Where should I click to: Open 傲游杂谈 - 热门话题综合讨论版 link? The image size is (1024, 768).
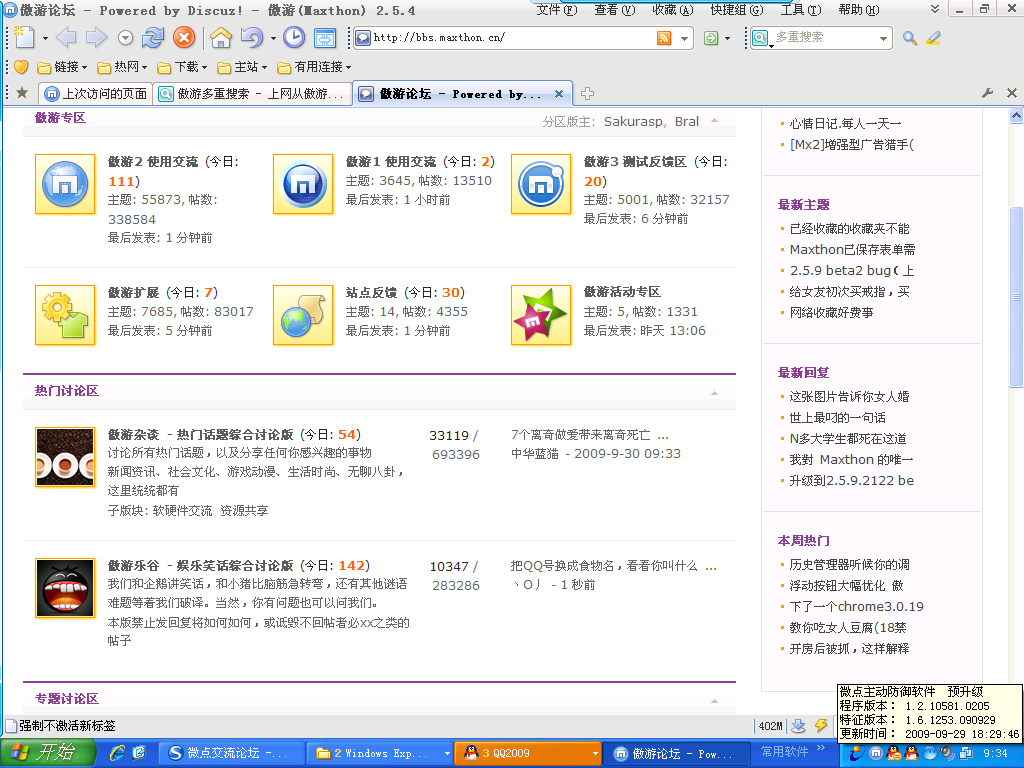tap(200, 434)
